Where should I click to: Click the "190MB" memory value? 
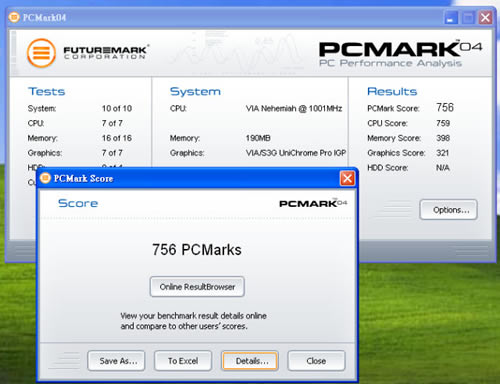tap(258, 138)
